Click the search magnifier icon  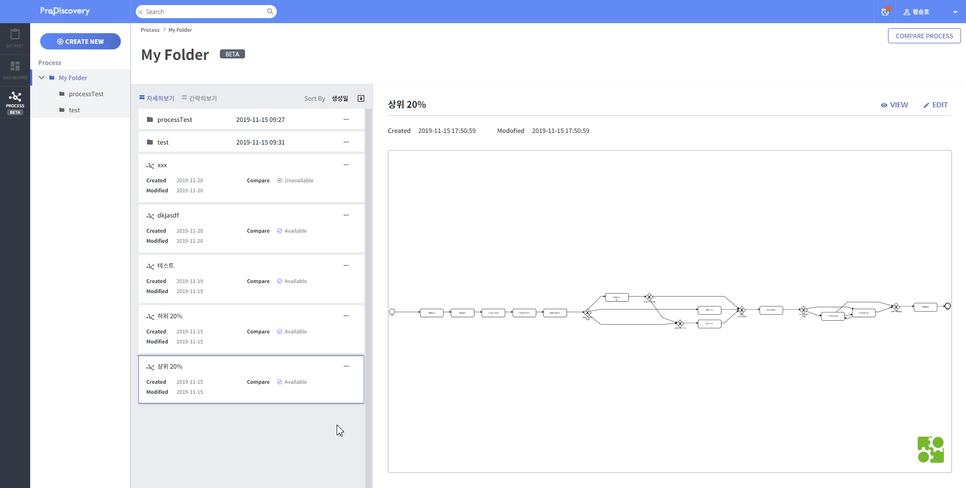click(x=270, y=12)
